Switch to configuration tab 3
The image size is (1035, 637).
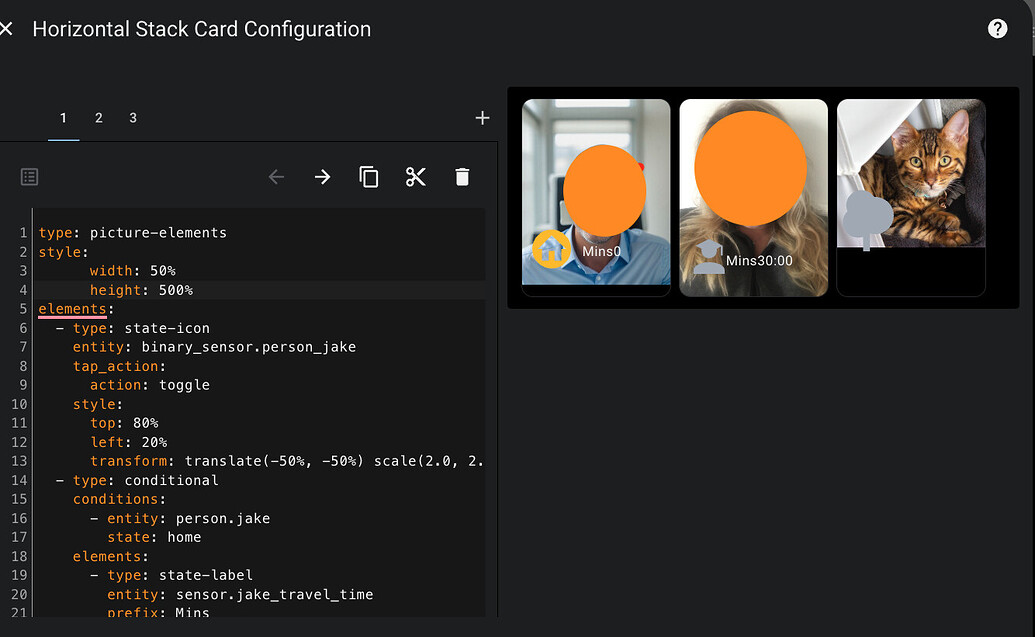click(133, 117)
